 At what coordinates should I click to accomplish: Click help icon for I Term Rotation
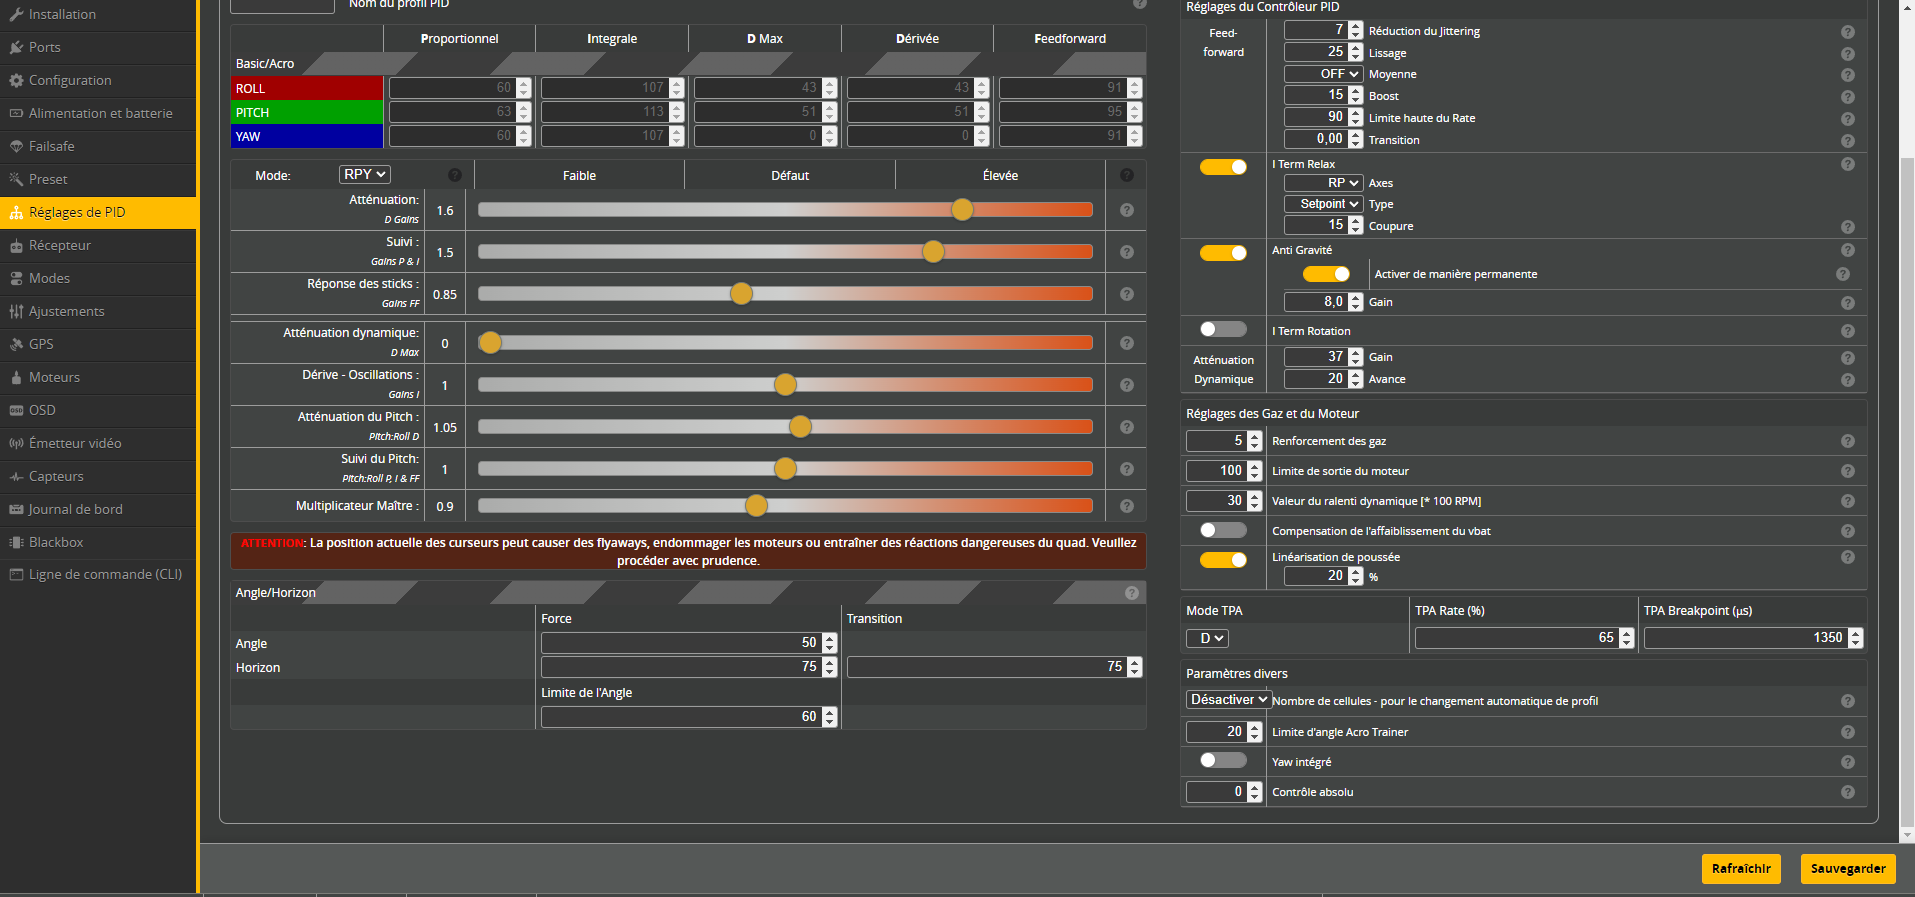click(1847, 331)
